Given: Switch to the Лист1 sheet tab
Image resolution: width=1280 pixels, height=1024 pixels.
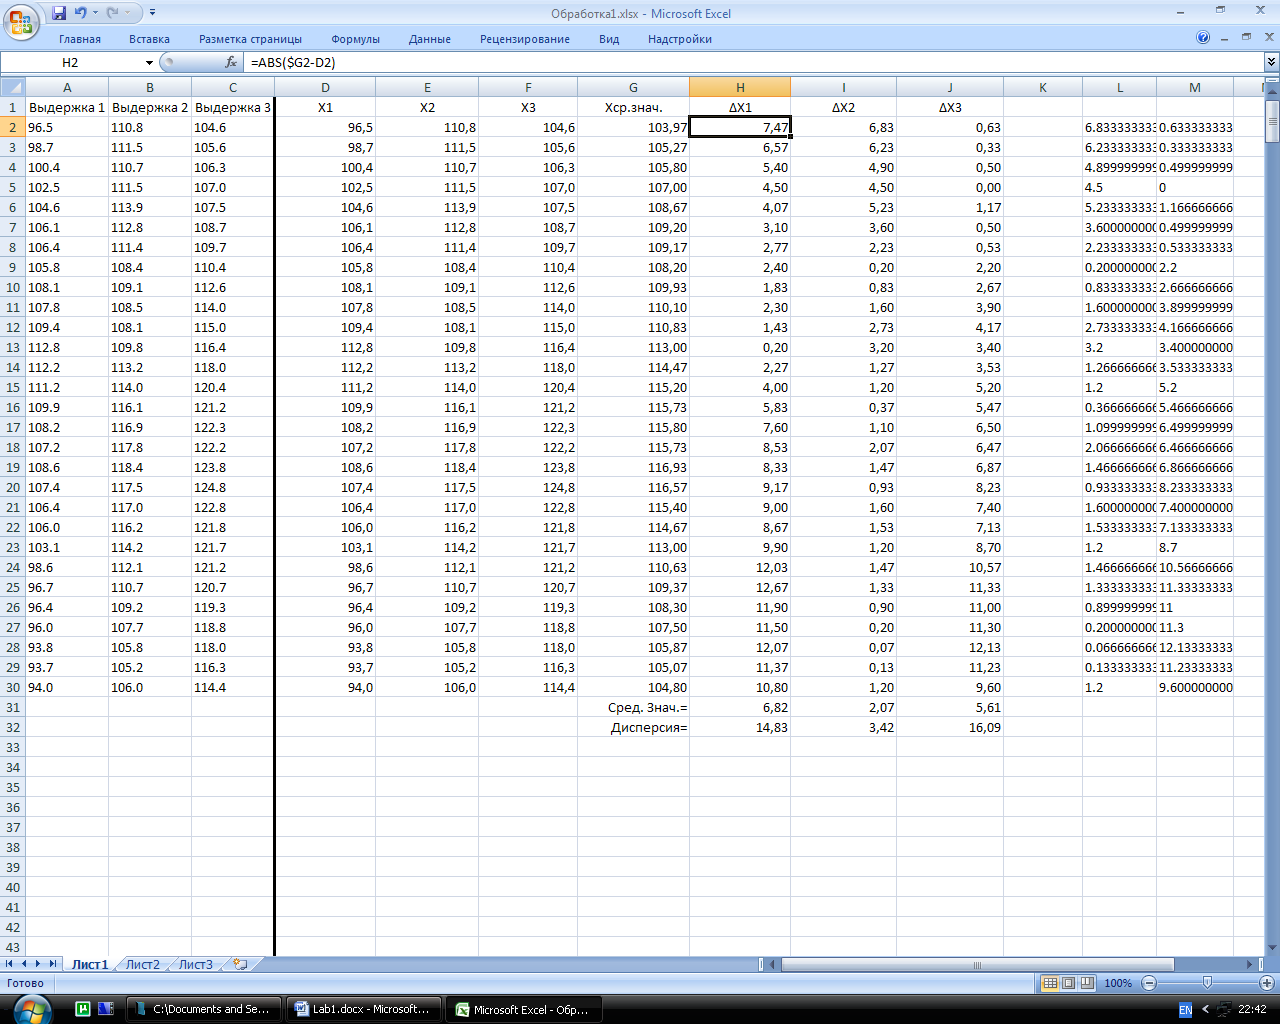Looking at the screenshot, I should coord(90,964).
